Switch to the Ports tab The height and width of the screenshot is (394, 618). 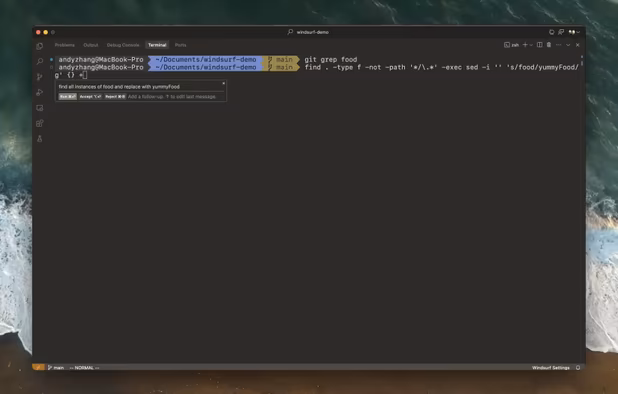click(x=181, y=45)
